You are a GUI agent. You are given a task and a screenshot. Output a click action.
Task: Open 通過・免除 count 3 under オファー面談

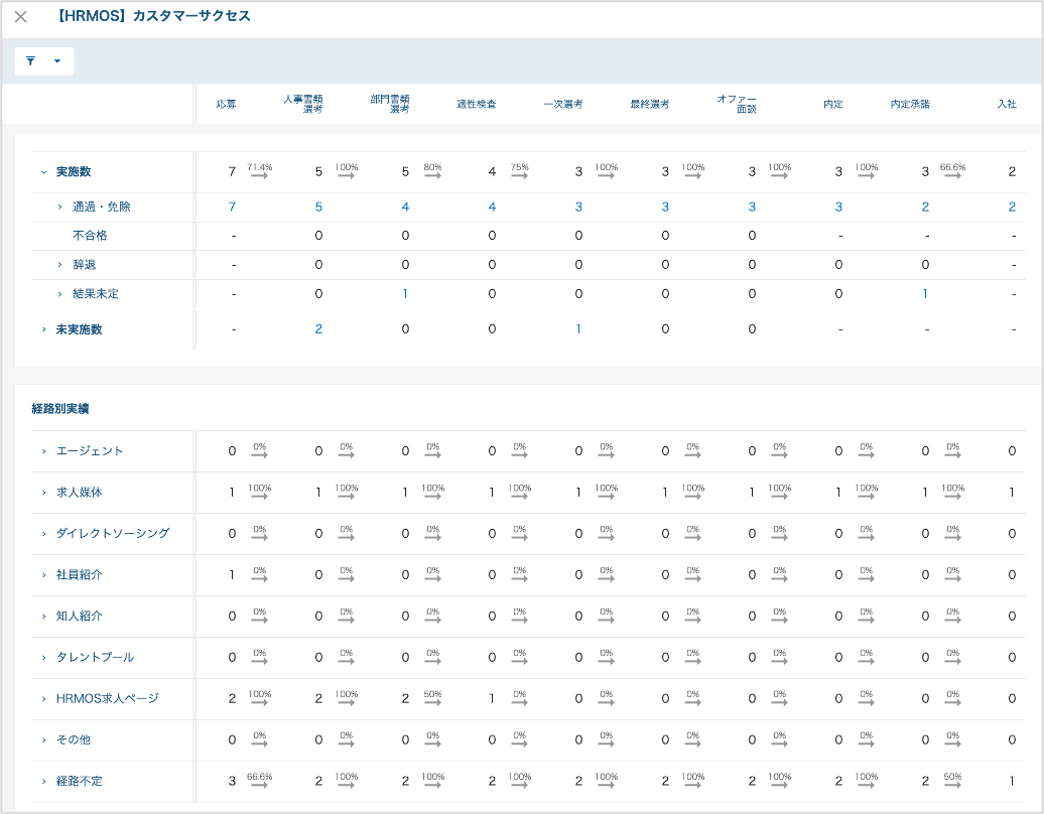752,207
